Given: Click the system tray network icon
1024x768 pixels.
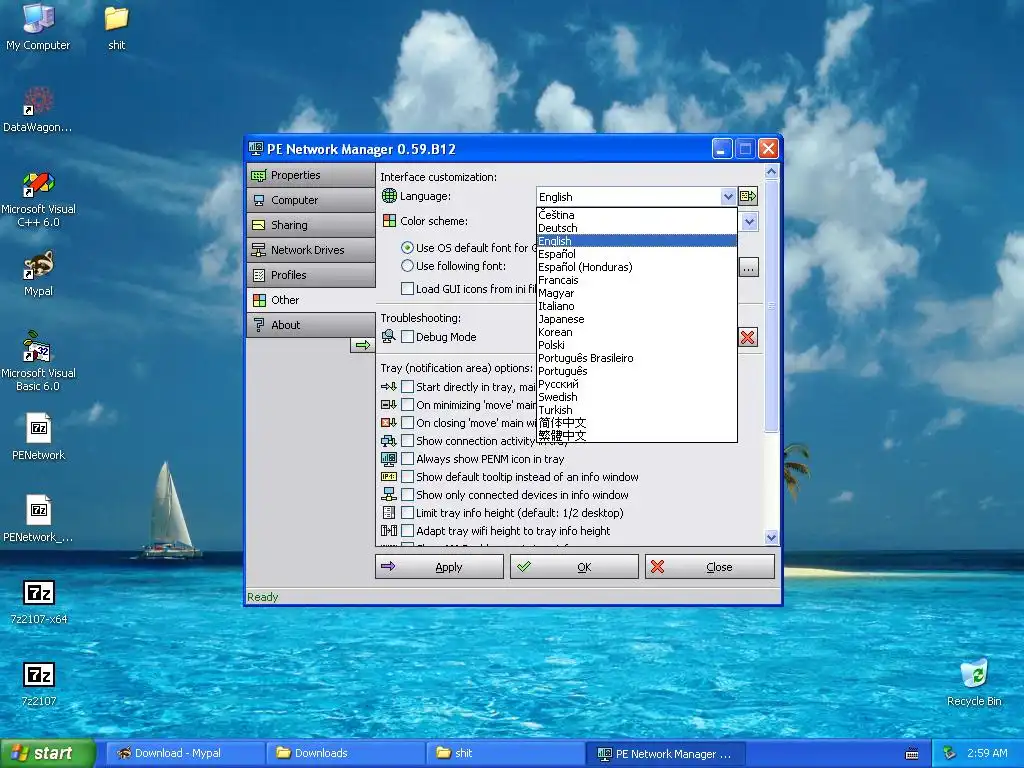Looking at the screenshot, I should 950,753.
